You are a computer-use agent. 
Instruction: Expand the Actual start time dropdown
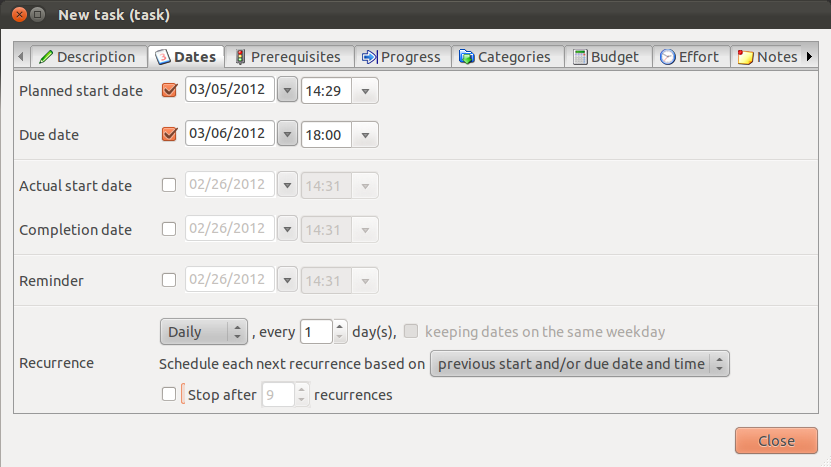365,186
